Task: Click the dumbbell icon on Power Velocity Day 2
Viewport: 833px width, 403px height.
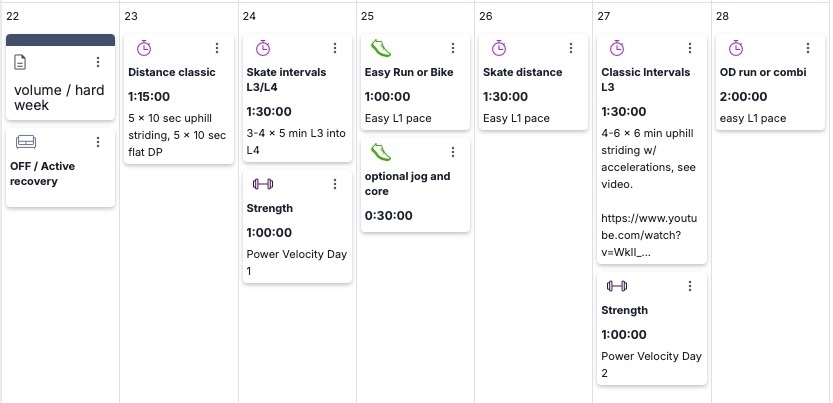Action: tap(617, 286)
